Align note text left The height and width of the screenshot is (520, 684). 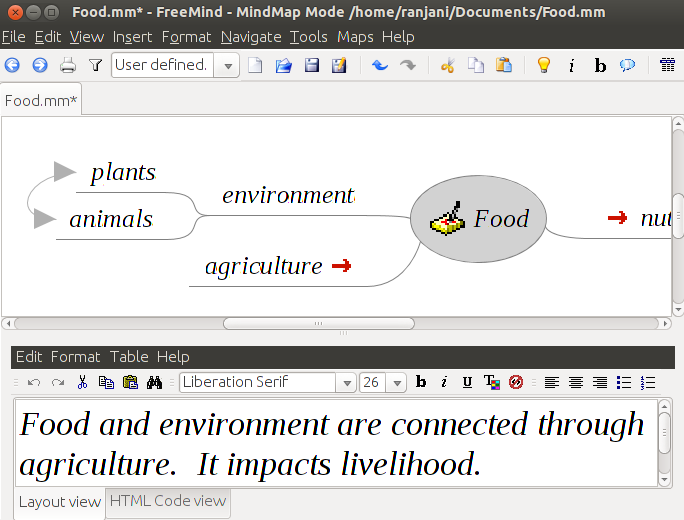pos(551,383)
